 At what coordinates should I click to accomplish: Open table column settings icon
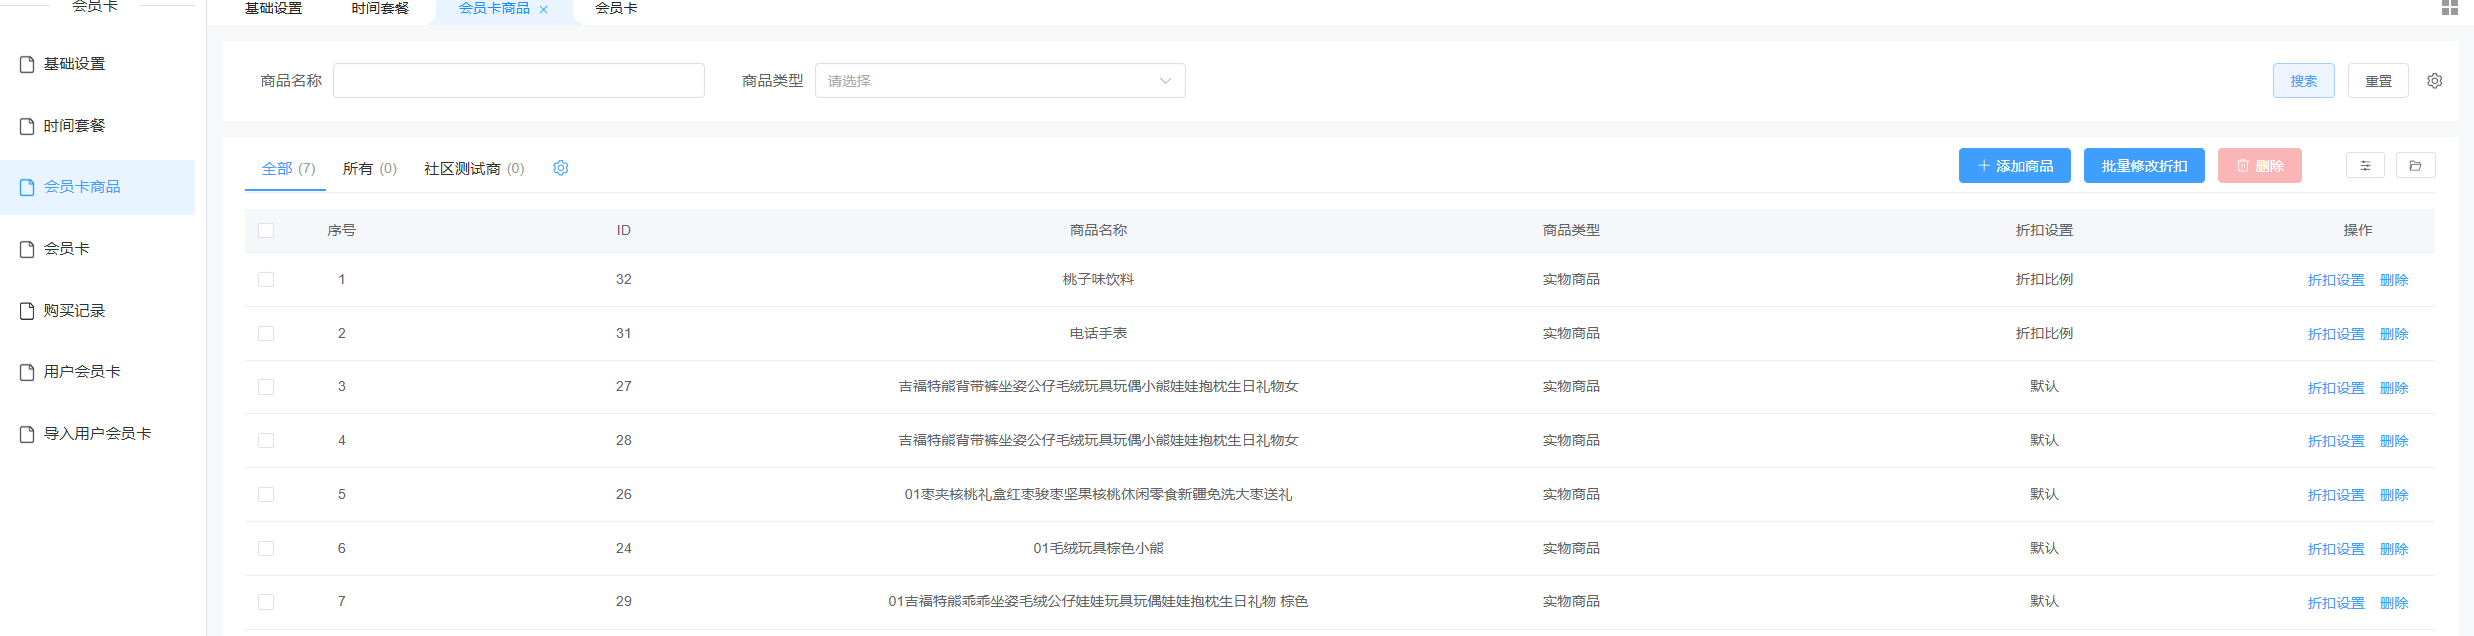[2365, 166]
